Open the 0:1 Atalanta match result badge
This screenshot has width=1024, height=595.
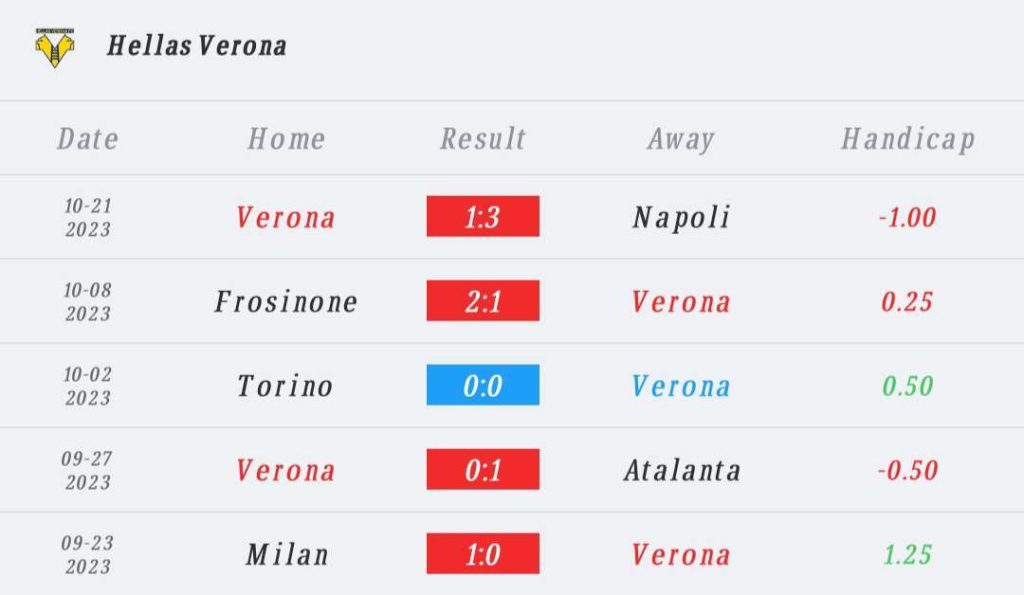[483, 469]
